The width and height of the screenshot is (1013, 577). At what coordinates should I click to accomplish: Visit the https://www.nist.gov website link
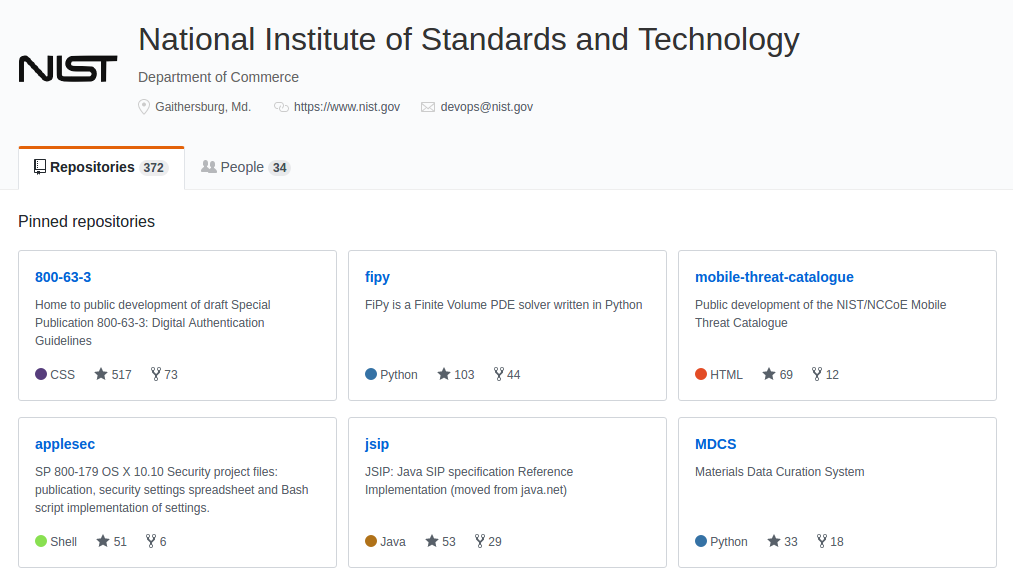pyautogui.click(x=347, y=107)
